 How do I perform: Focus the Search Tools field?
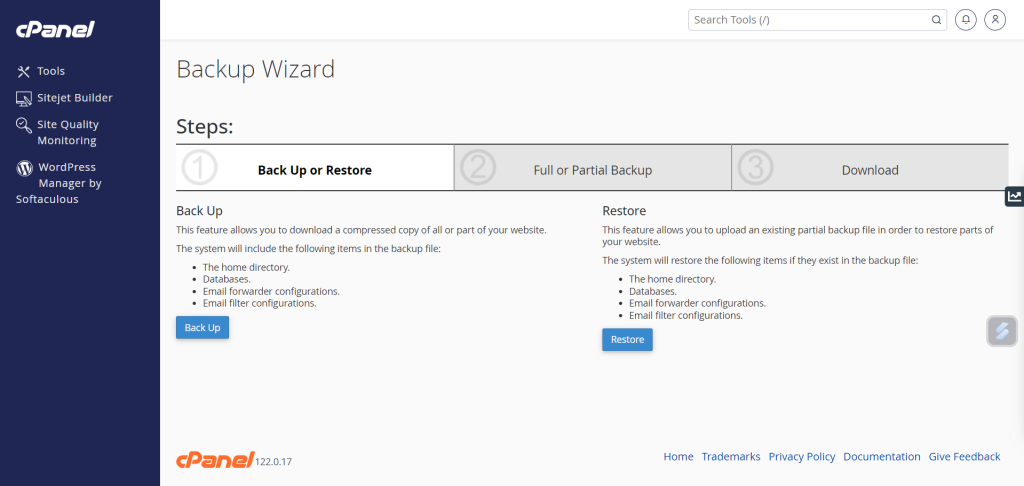point(808,19)
